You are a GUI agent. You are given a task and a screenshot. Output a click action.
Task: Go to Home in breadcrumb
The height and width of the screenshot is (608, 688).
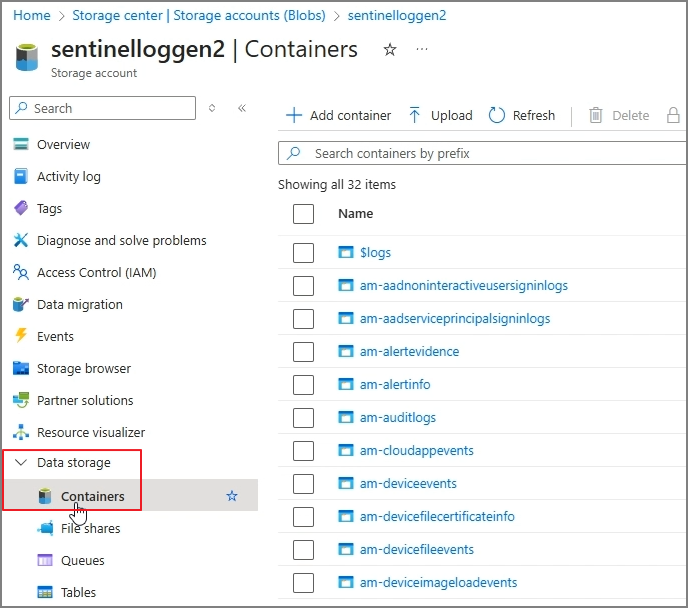[x=32, y=15]
